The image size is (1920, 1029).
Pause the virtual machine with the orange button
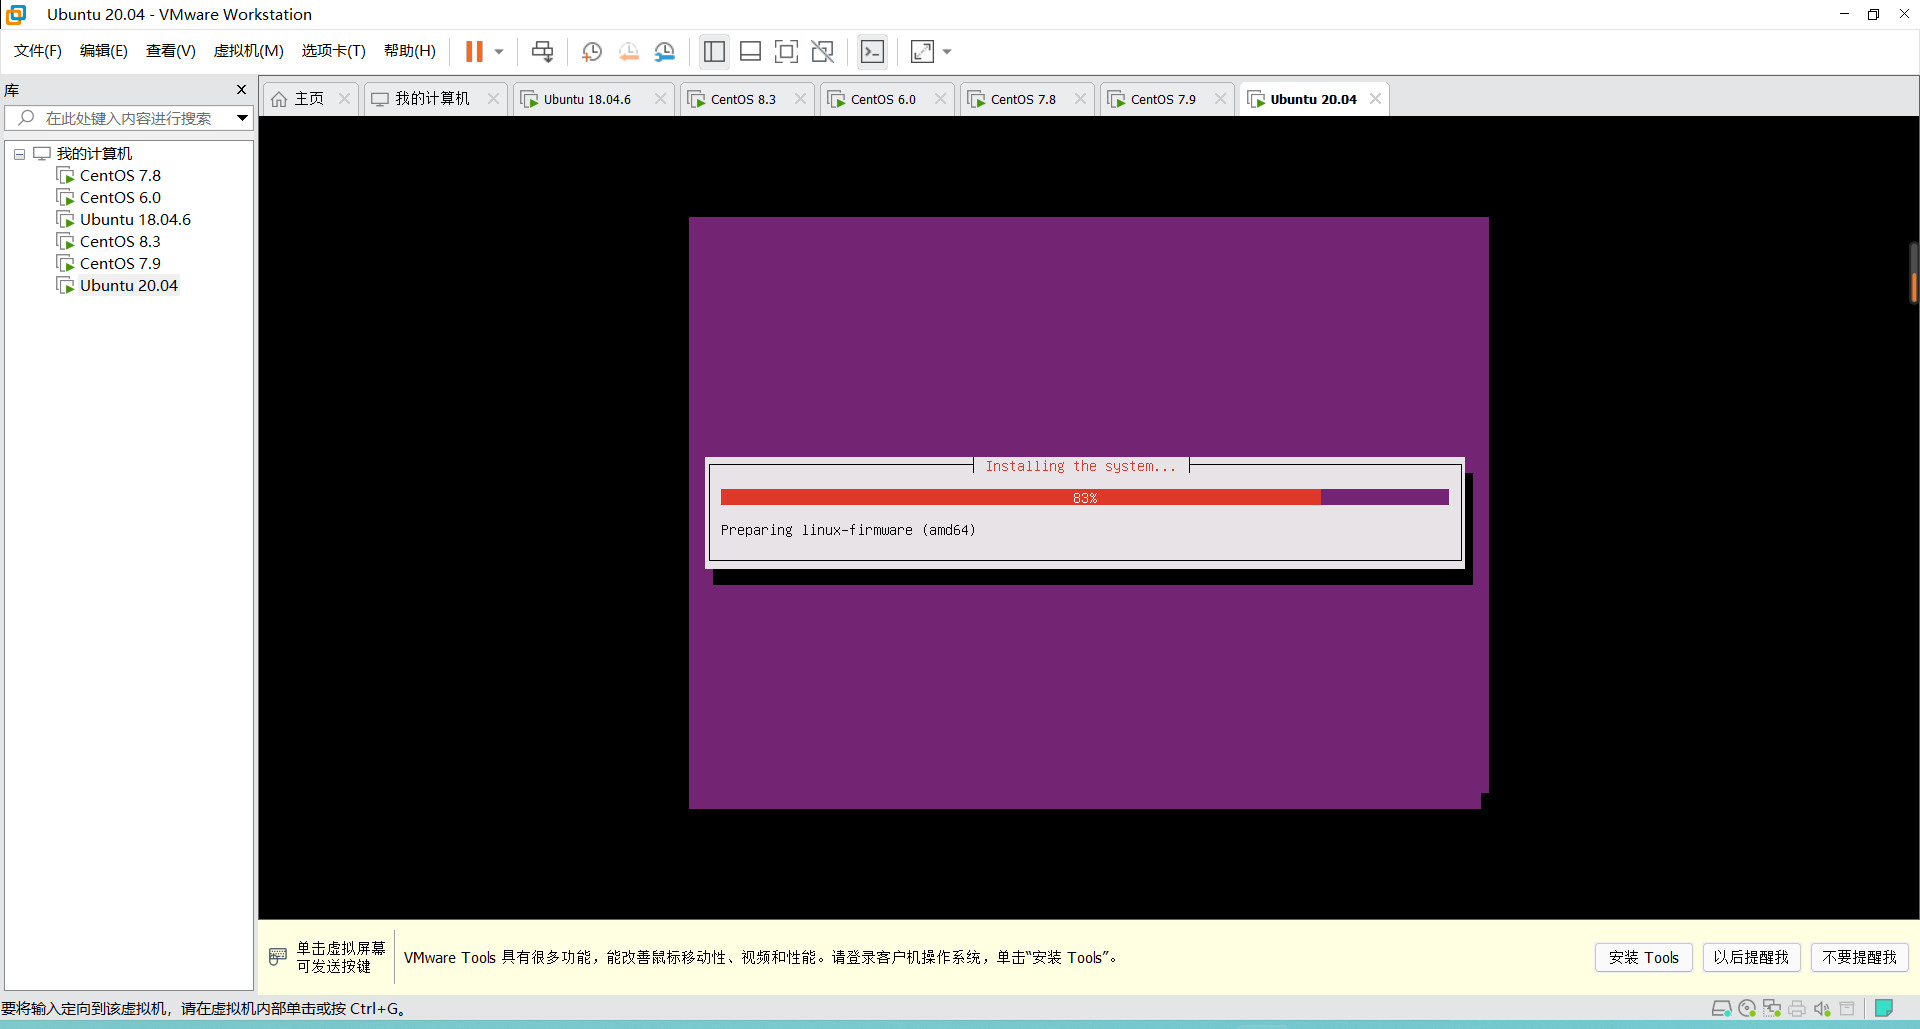pos(474,51)
